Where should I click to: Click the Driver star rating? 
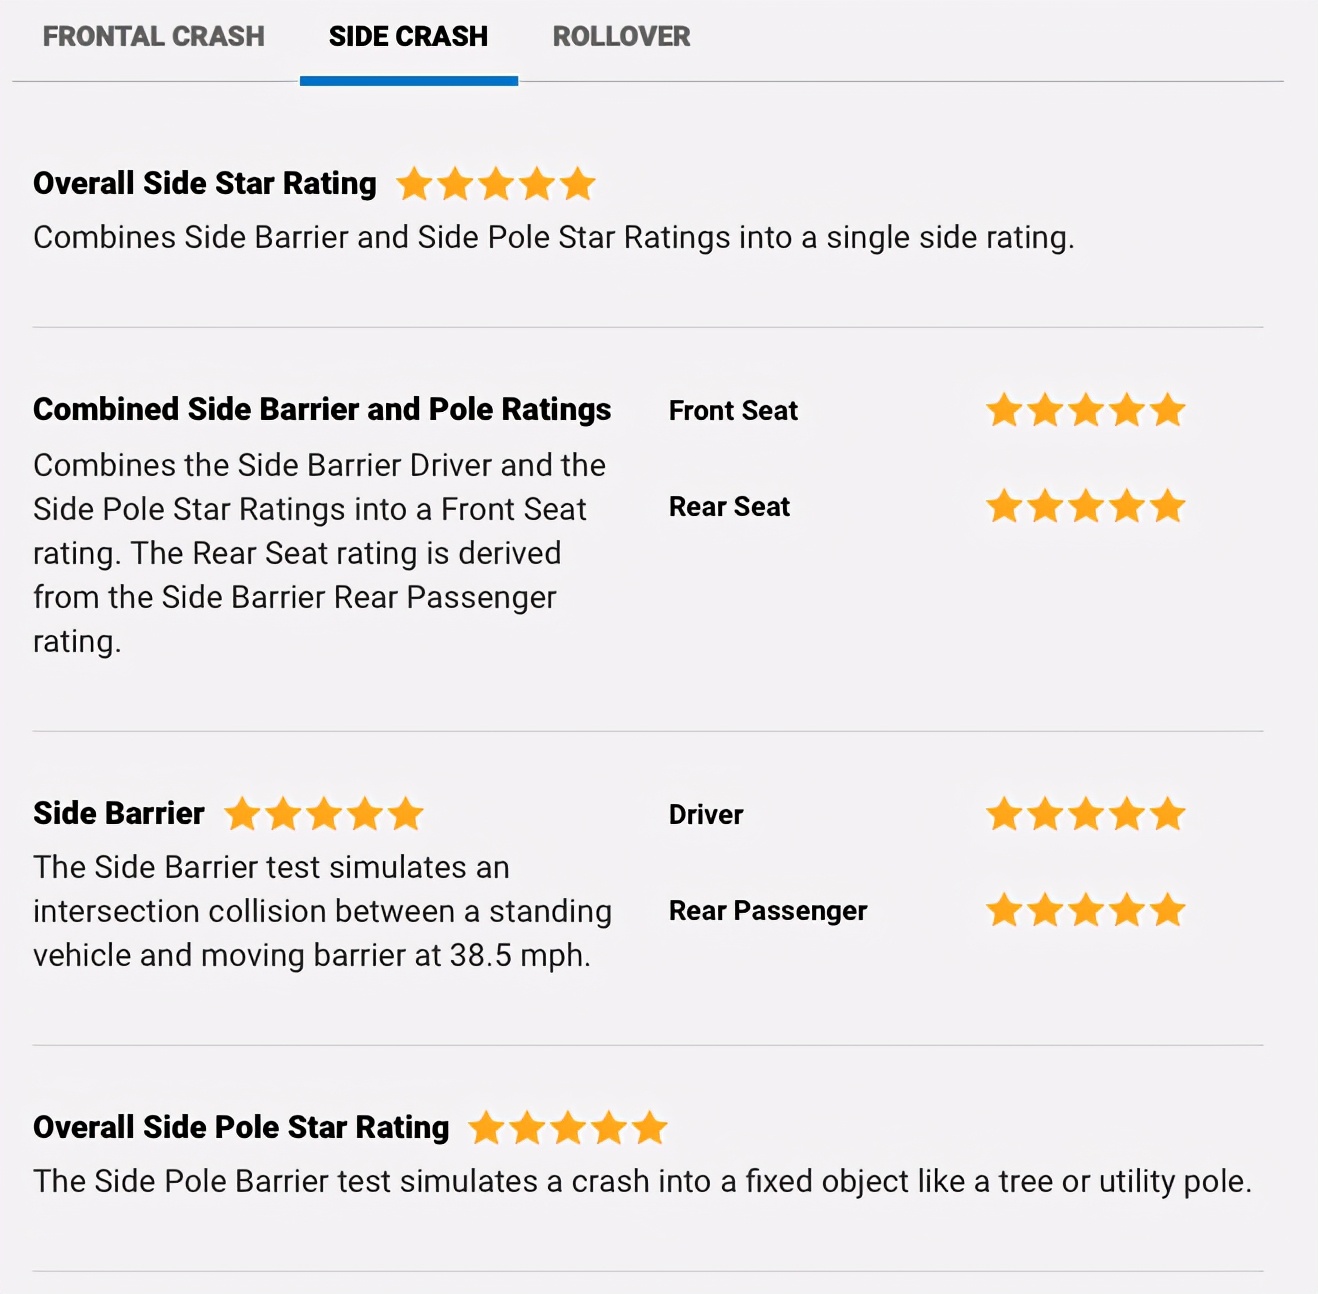point(1086,814)
